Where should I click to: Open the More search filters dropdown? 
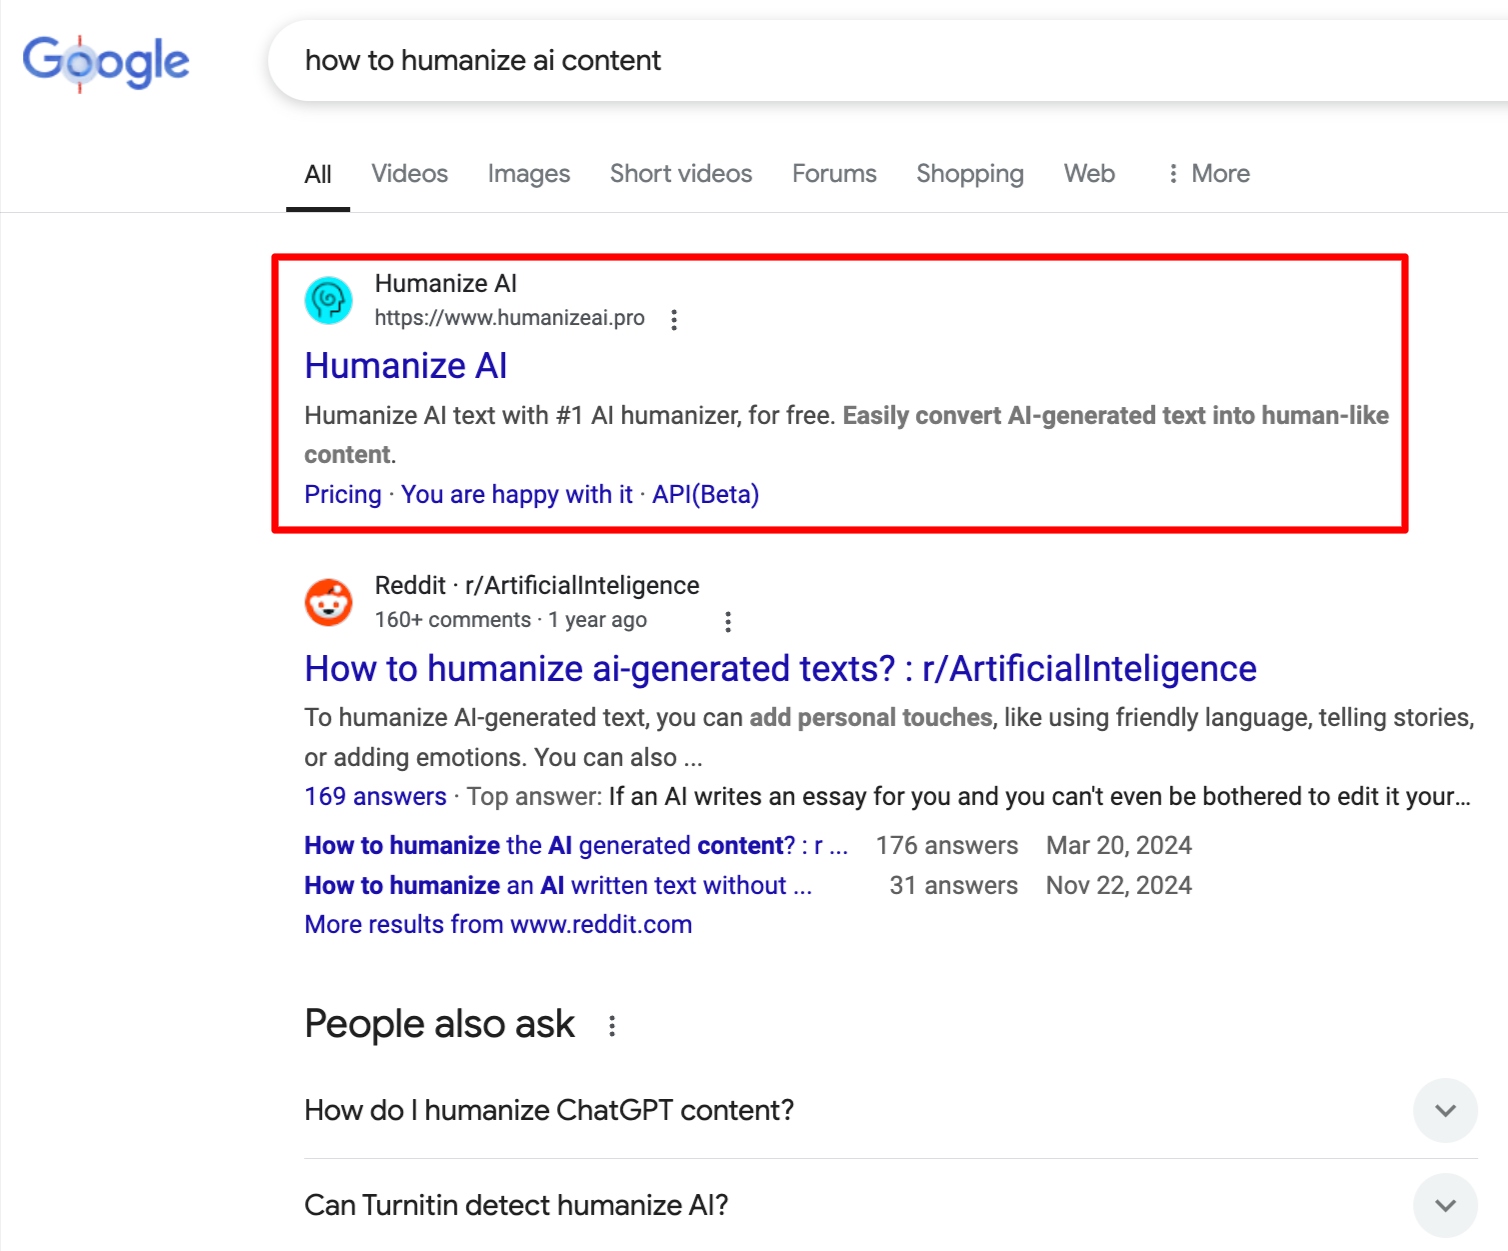[1208, 174]
